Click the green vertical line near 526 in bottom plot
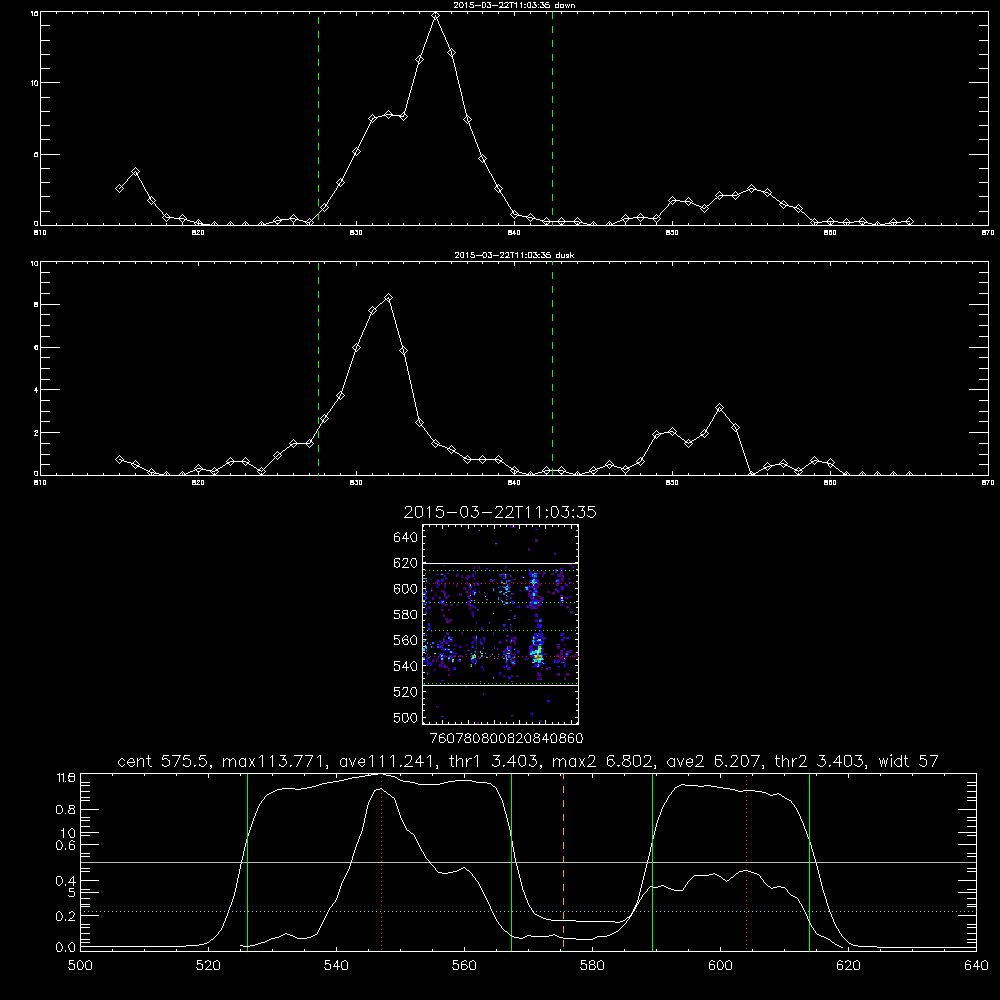 coord(247,861)
